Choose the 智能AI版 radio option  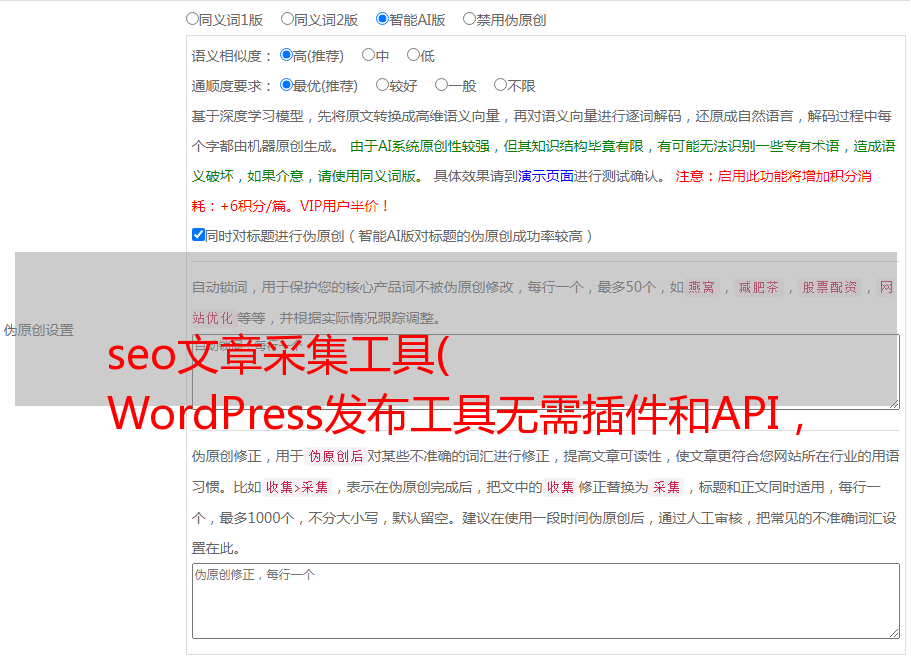(382, 19)
